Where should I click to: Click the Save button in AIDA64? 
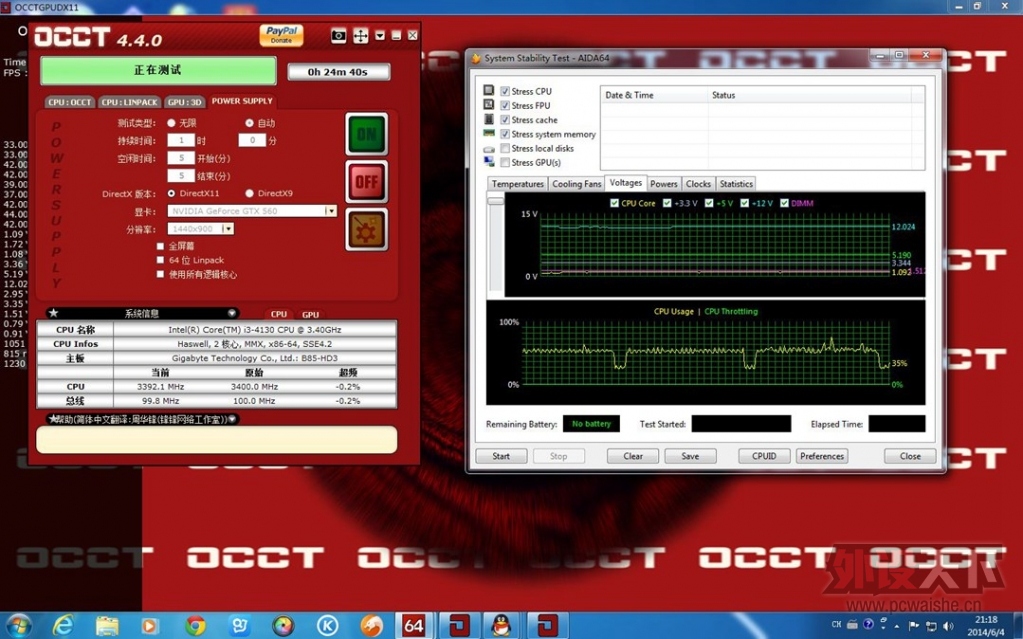pyautogui.click(x=690, y=456)
